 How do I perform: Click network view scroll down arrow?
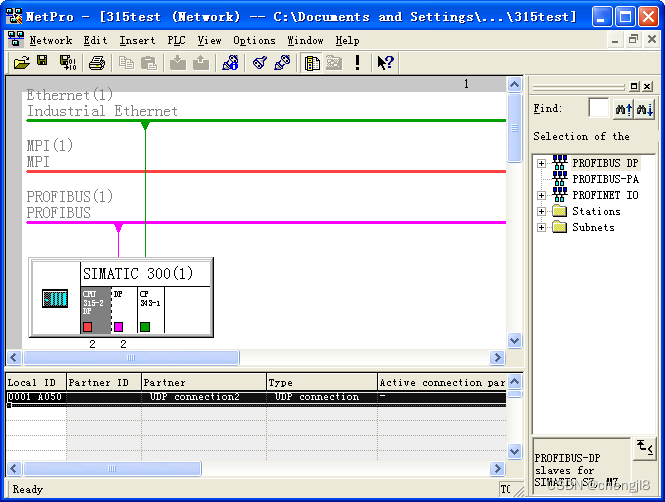(x=514, y=340)
